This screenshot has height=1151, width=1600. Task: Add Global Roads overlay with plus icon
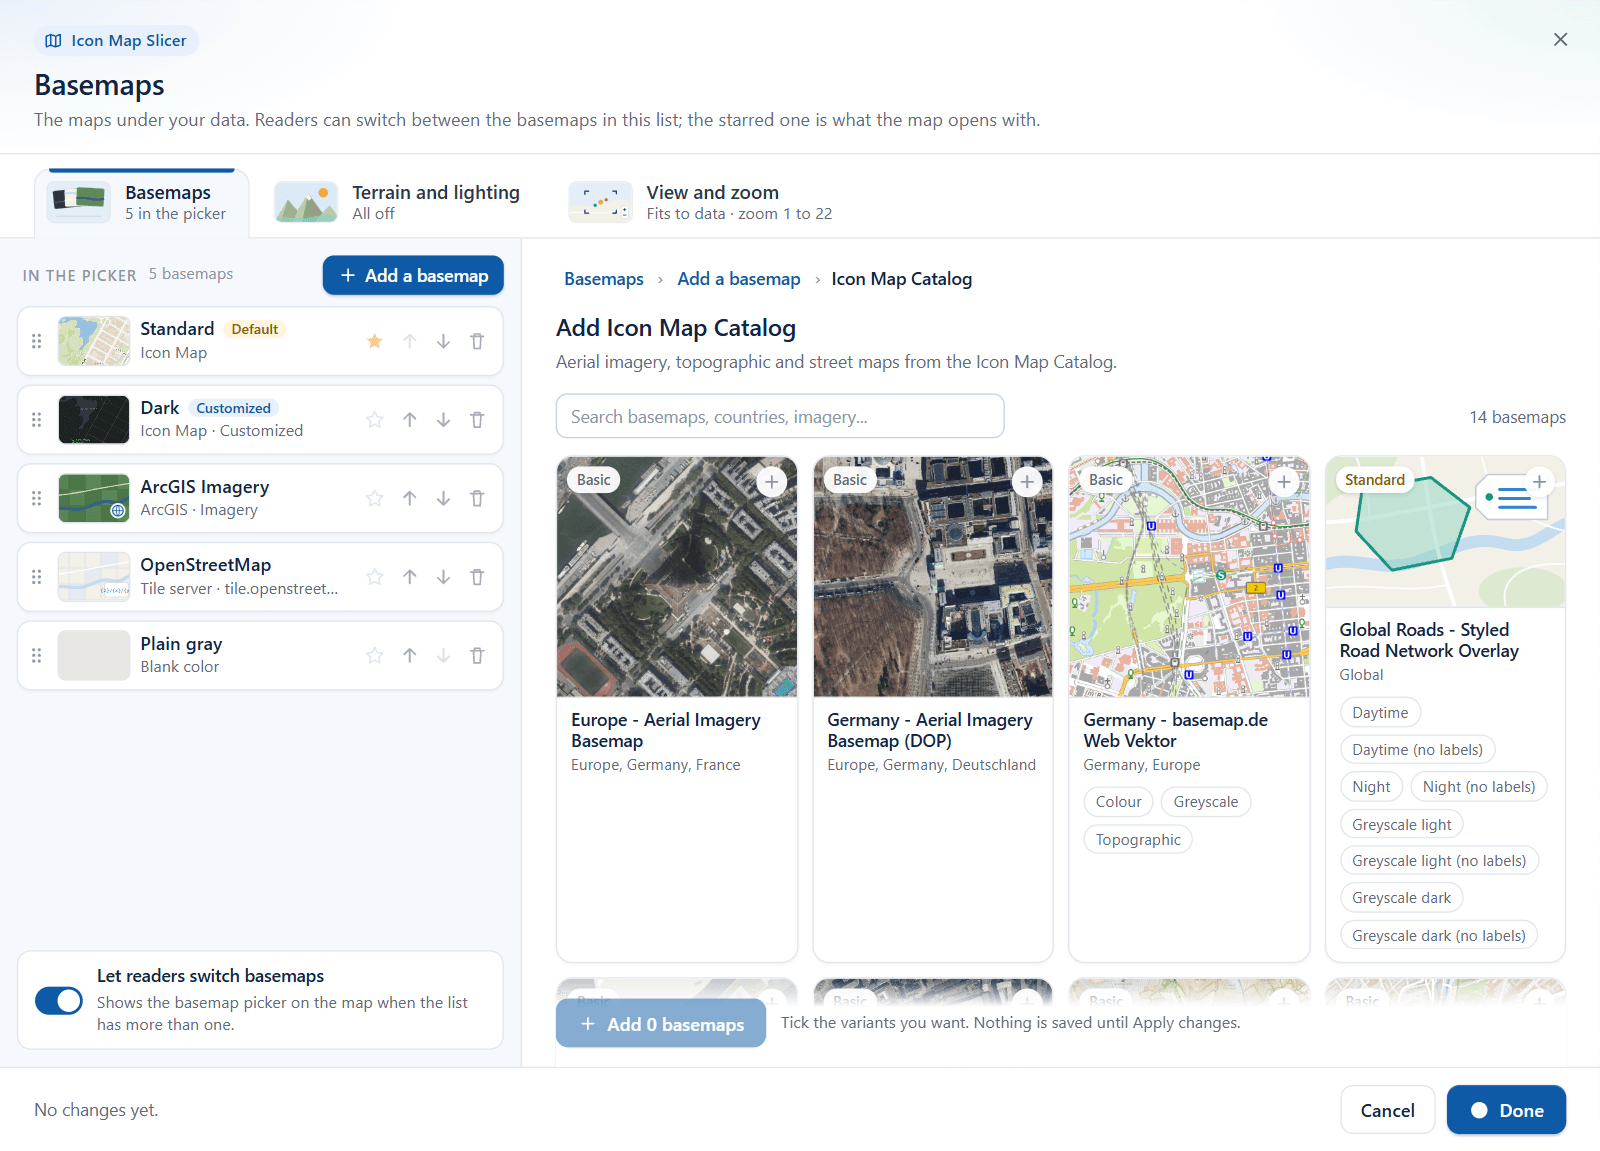click(1539, 482)
